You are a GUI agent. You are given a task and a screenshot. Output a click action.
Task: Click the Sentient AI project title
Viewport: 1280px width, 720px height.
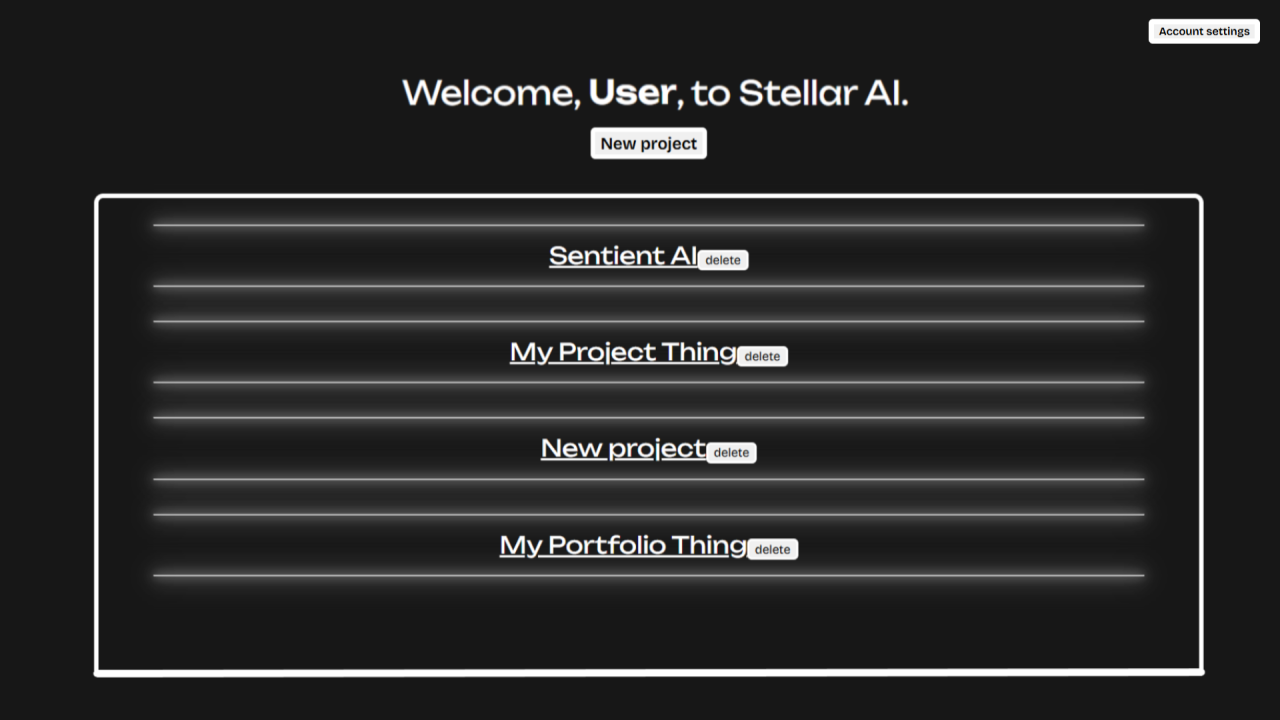pos(622,255)
